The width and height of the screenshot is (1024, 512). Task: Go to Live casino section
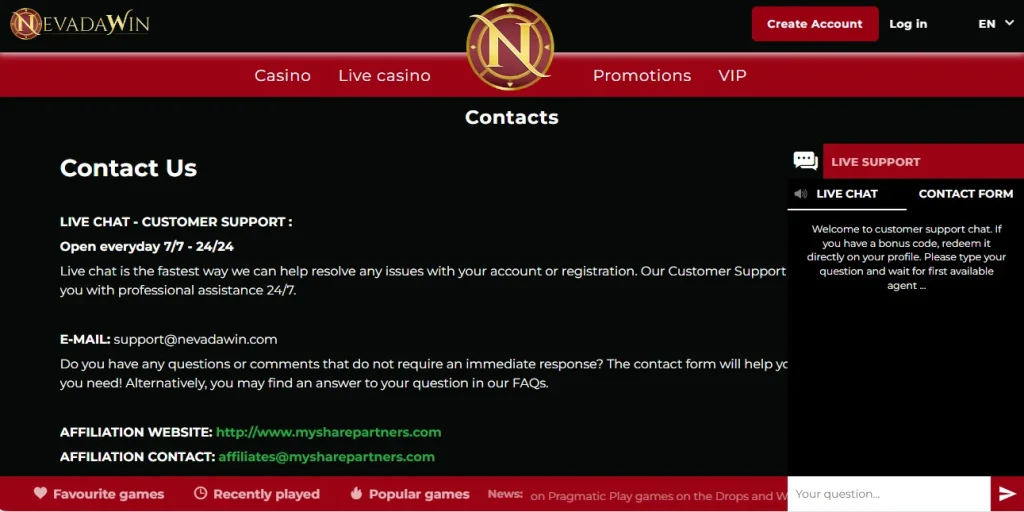coord(384,76)
